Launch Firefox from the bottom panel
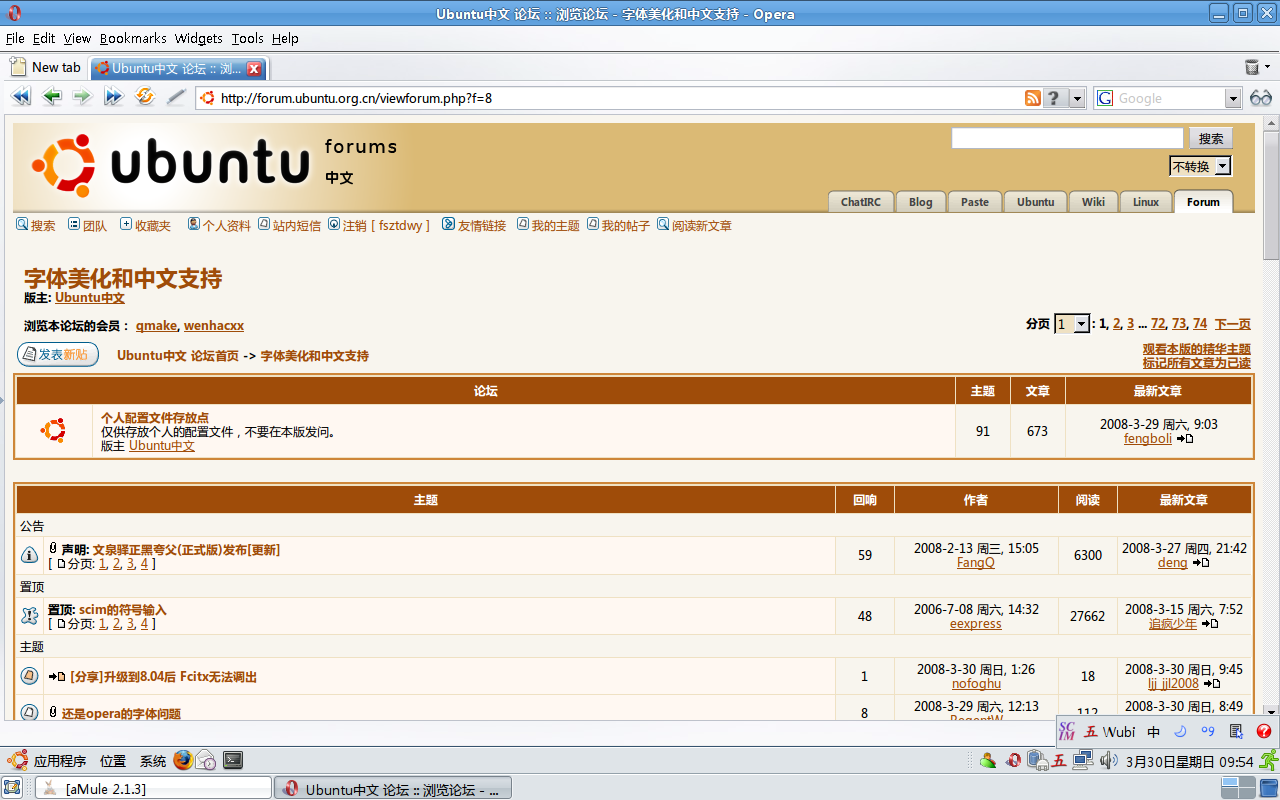1280x800 pixels. (182, 760)
